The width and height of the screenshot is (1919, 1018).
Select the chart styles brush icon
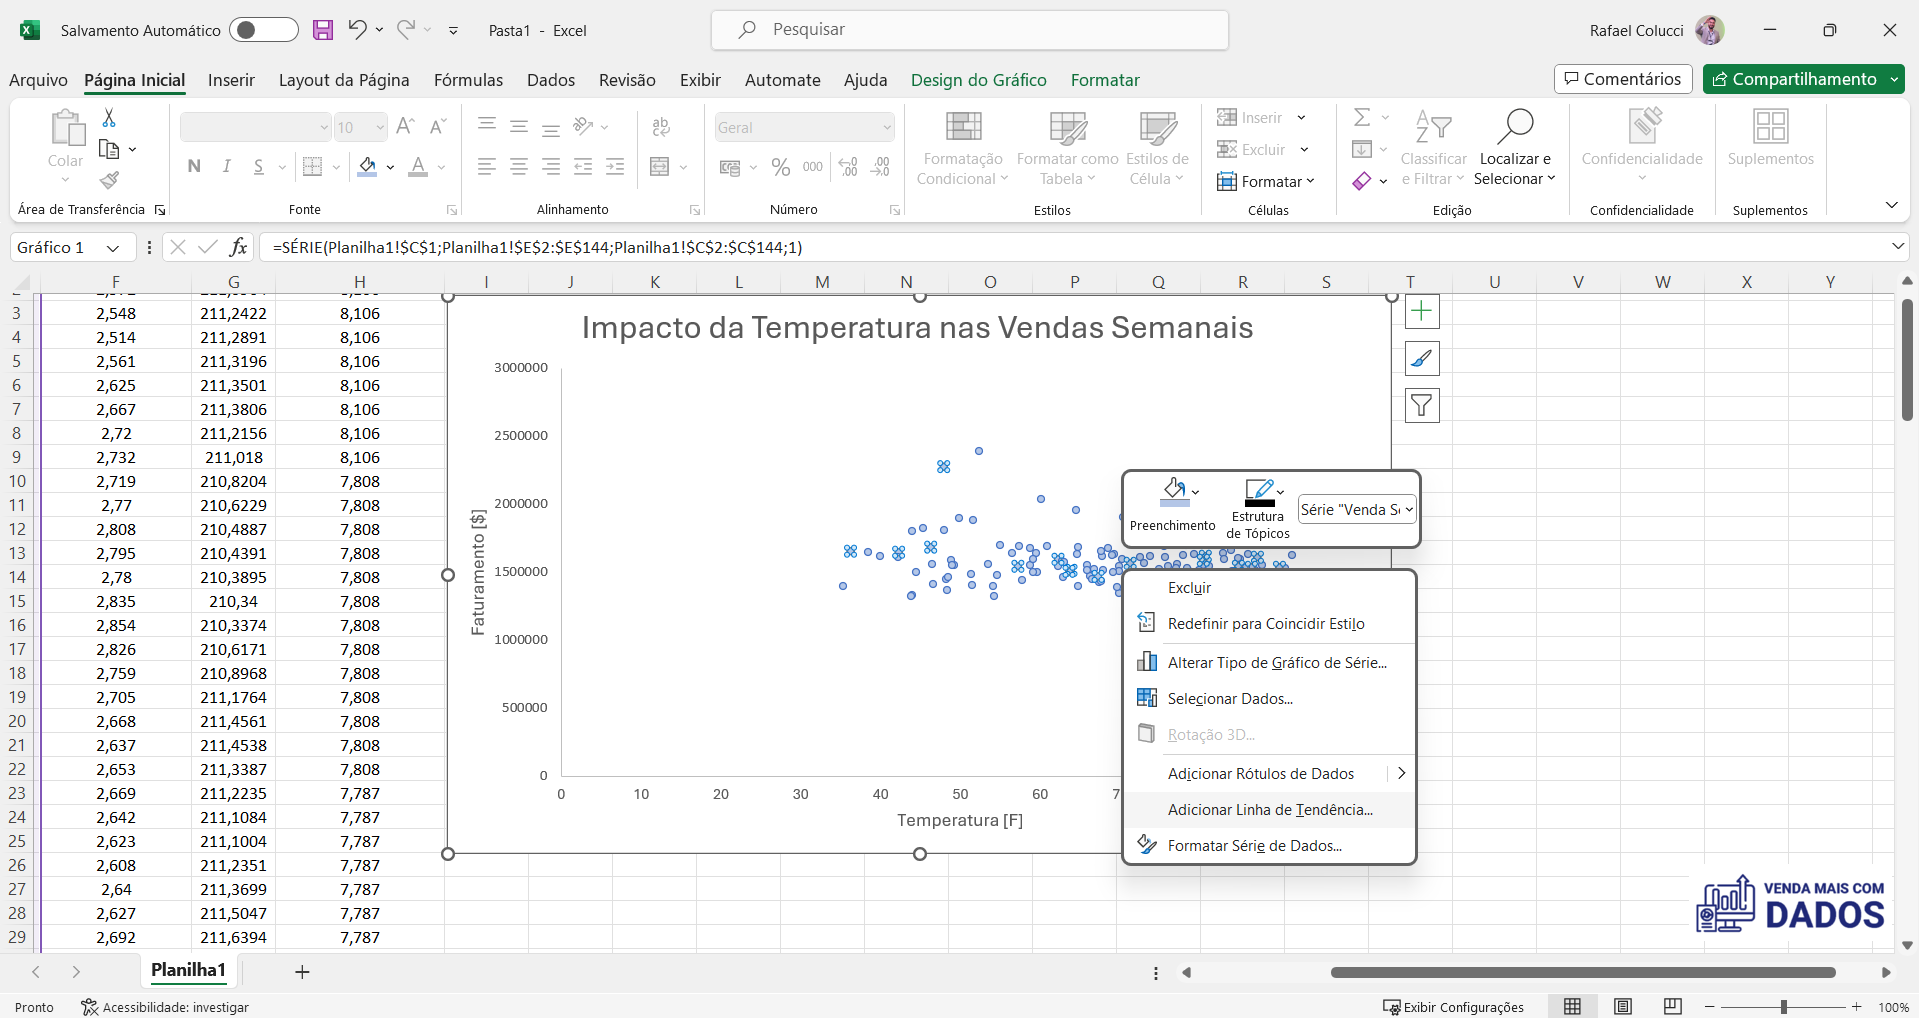[1422, 358]
